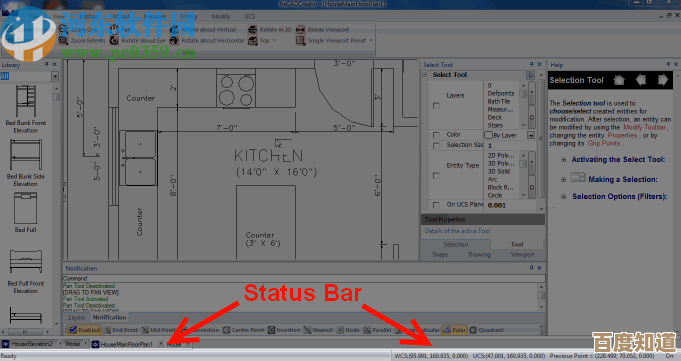This screenshot has width=681, height=361.
Task: Toggle Node snap
Action: click(x=348, y=330)
